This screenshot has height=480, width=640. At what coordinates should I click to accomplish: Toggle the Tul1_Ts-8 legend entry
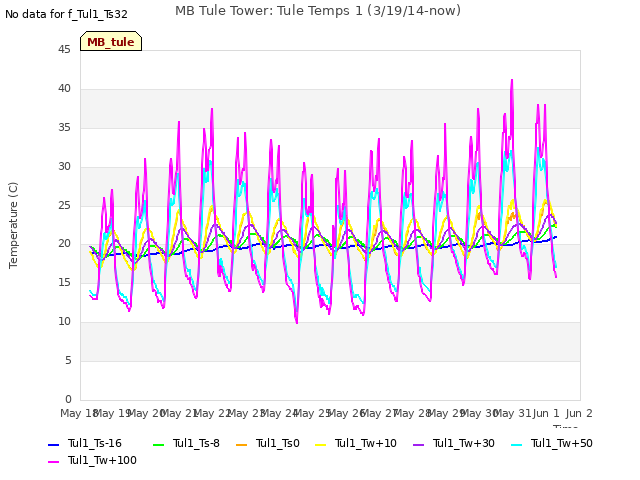click(186, 443)
